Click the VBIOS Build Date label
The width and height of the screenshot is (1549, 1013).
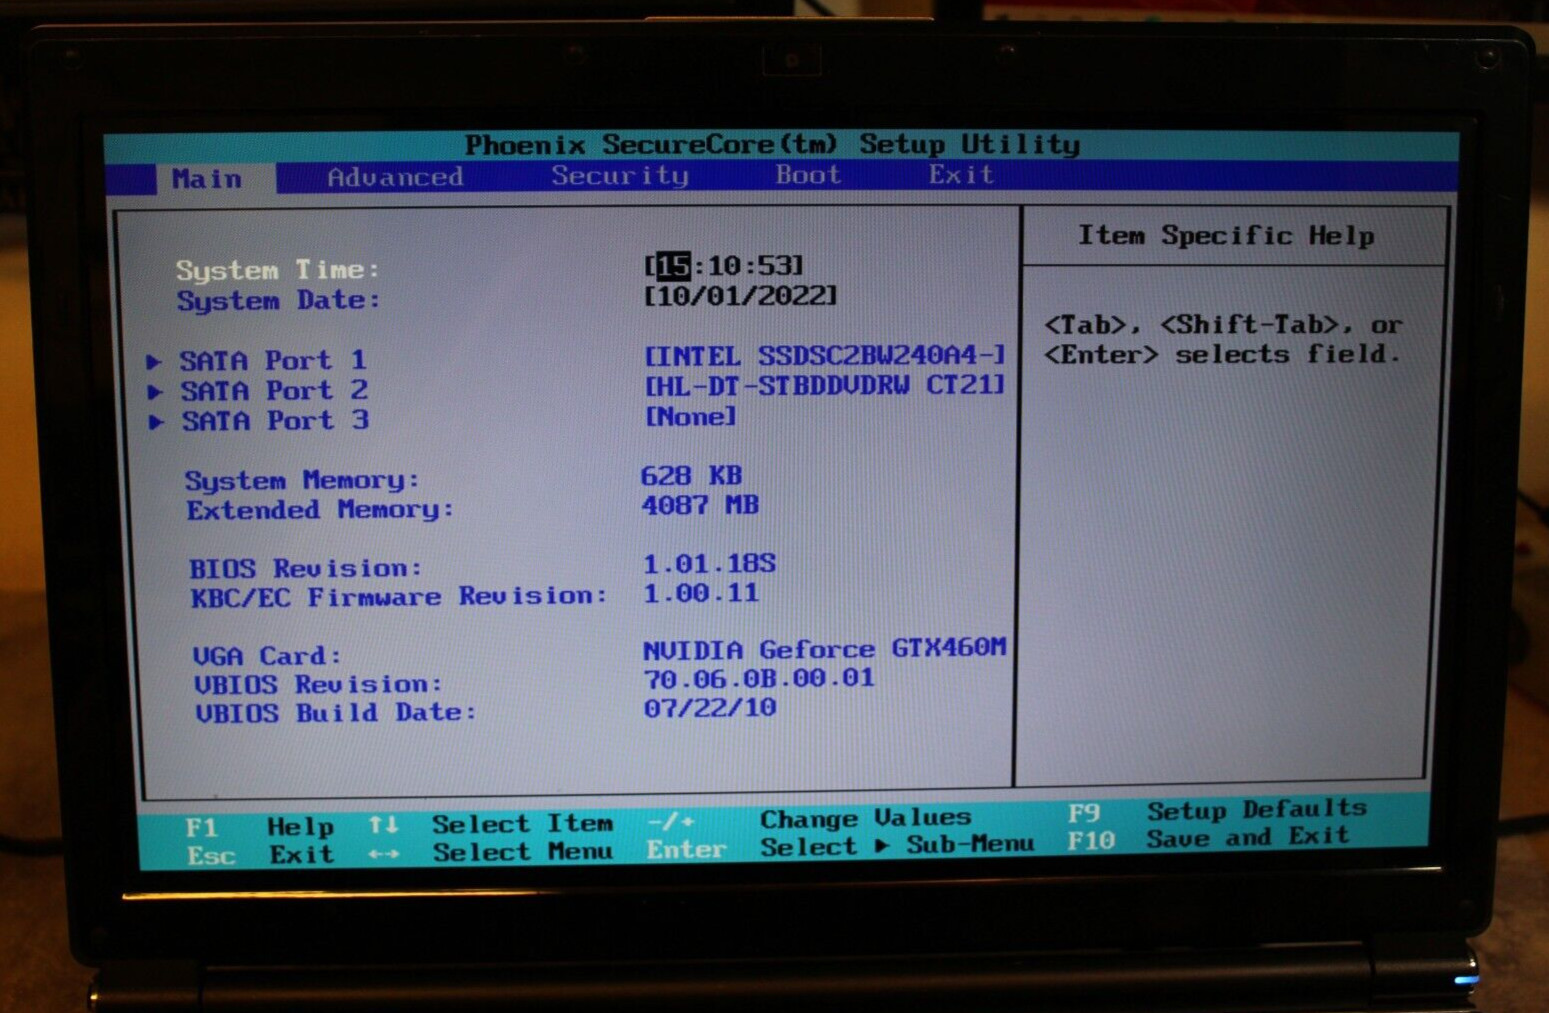pyautogui.click(x=335, y=713)
